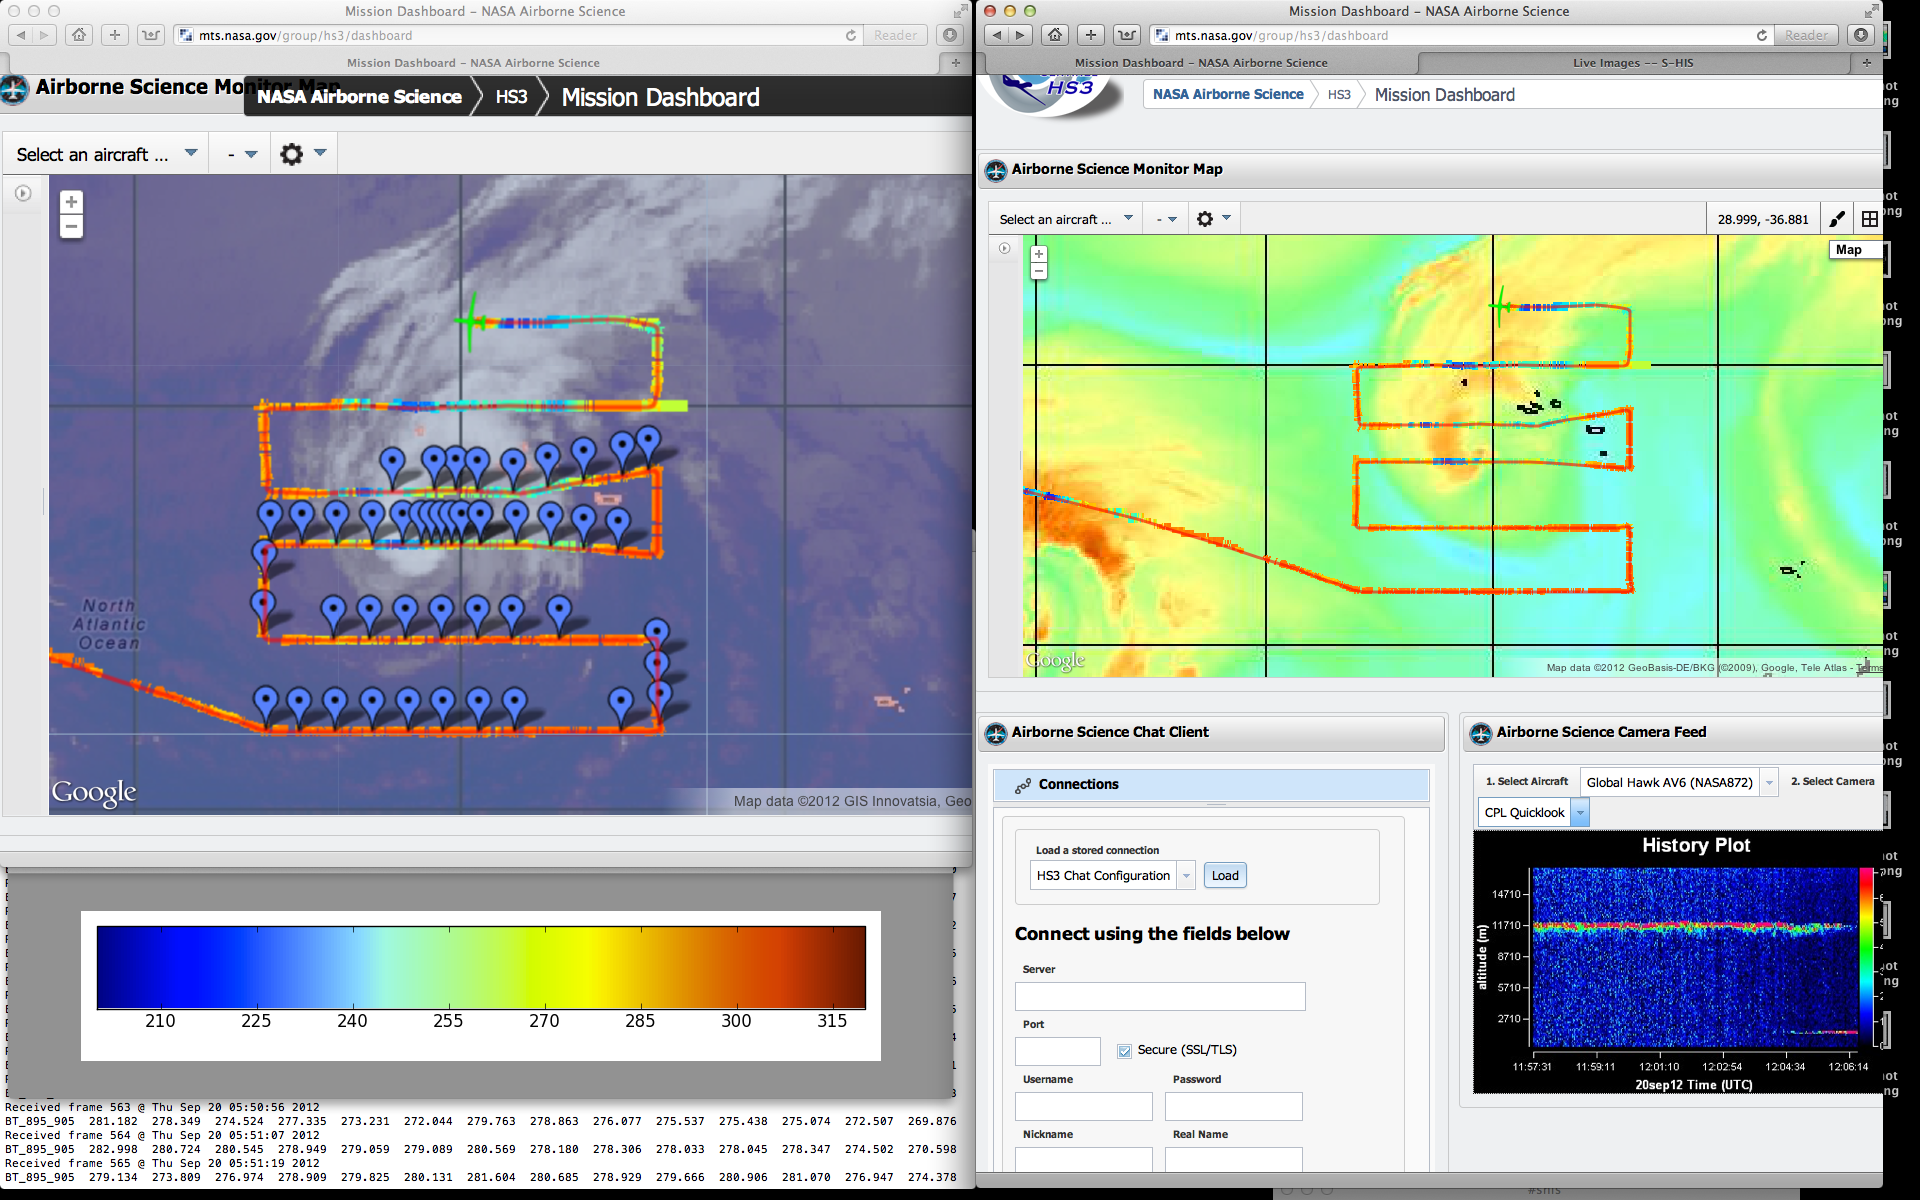Toggle the Secure (SSL/TLS) checkbox

point(1125,1050)
